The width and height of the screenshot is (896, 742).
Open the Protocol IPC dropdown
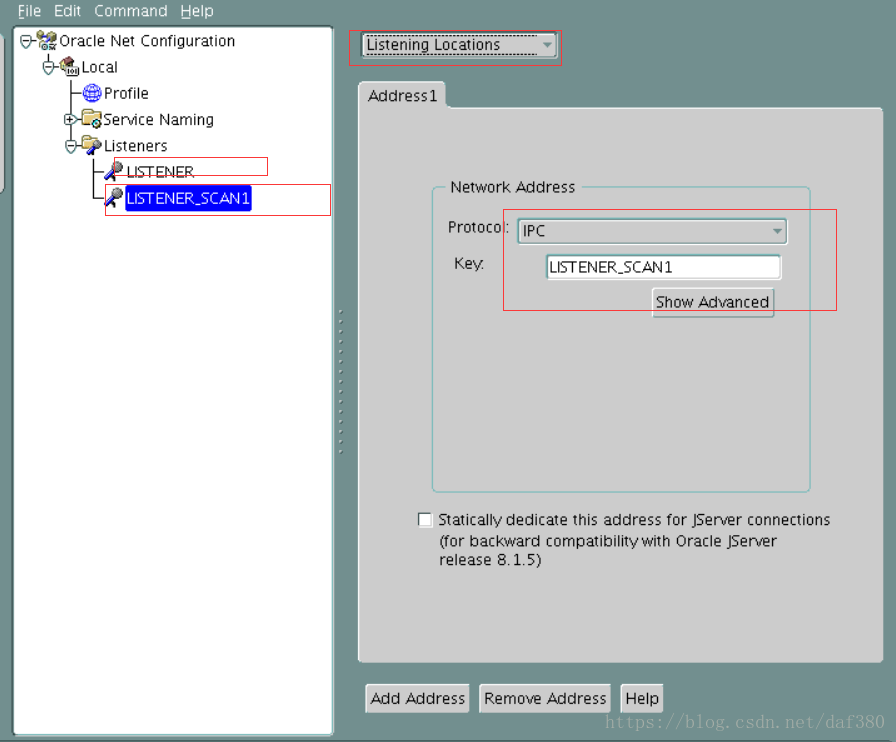(x=652, y=232)
